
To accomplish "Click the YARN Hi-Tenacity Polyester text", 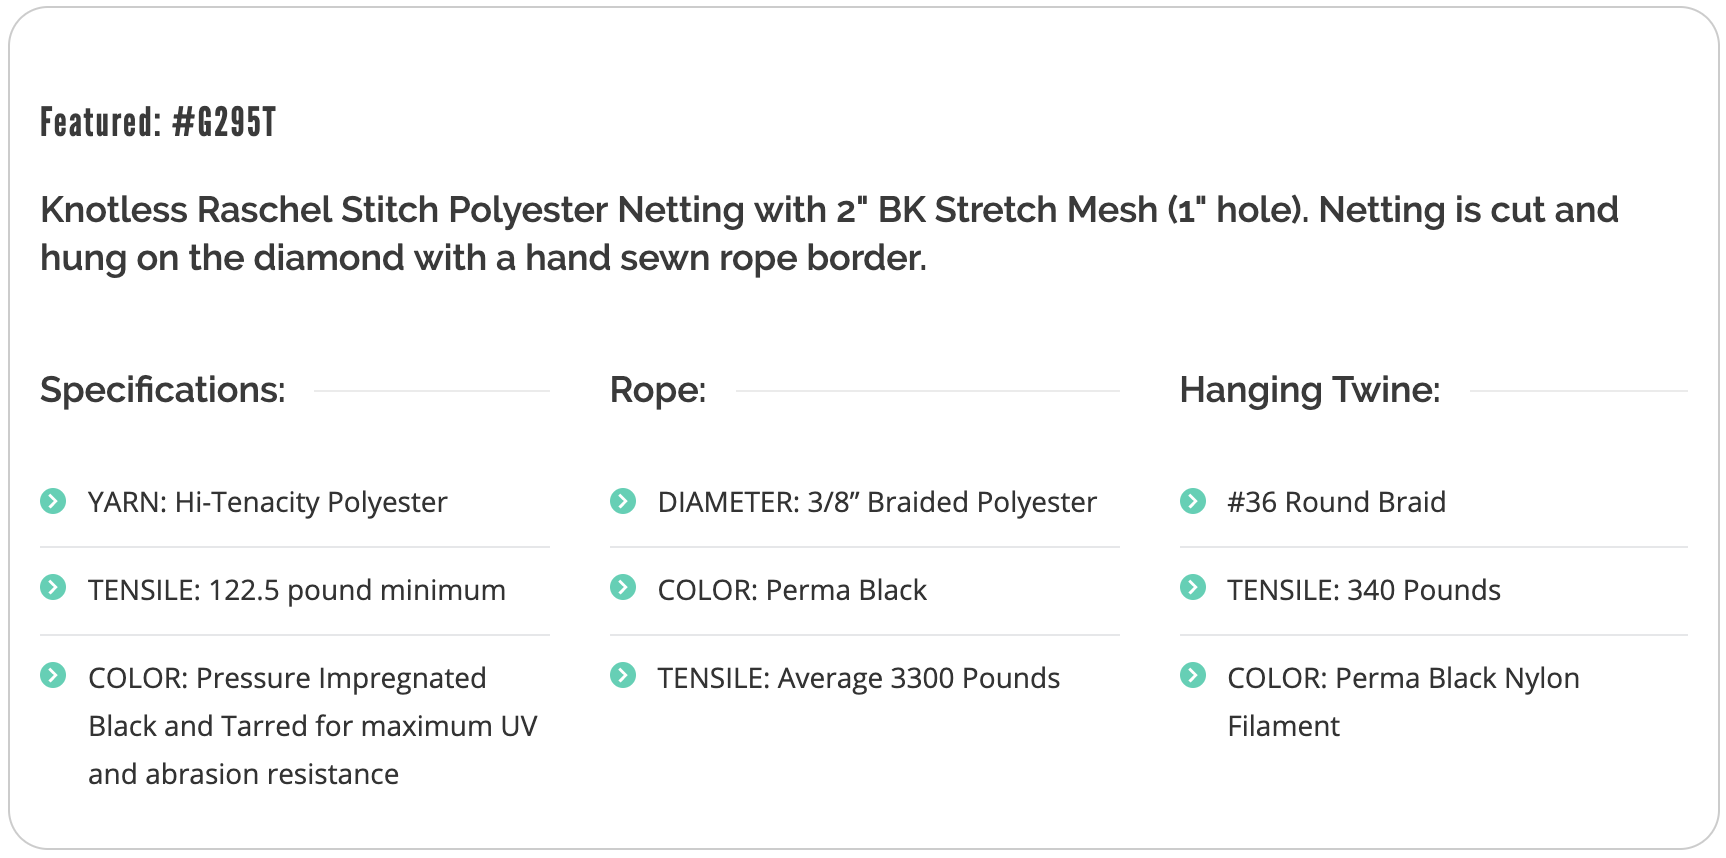I will [x=268, y=502].
